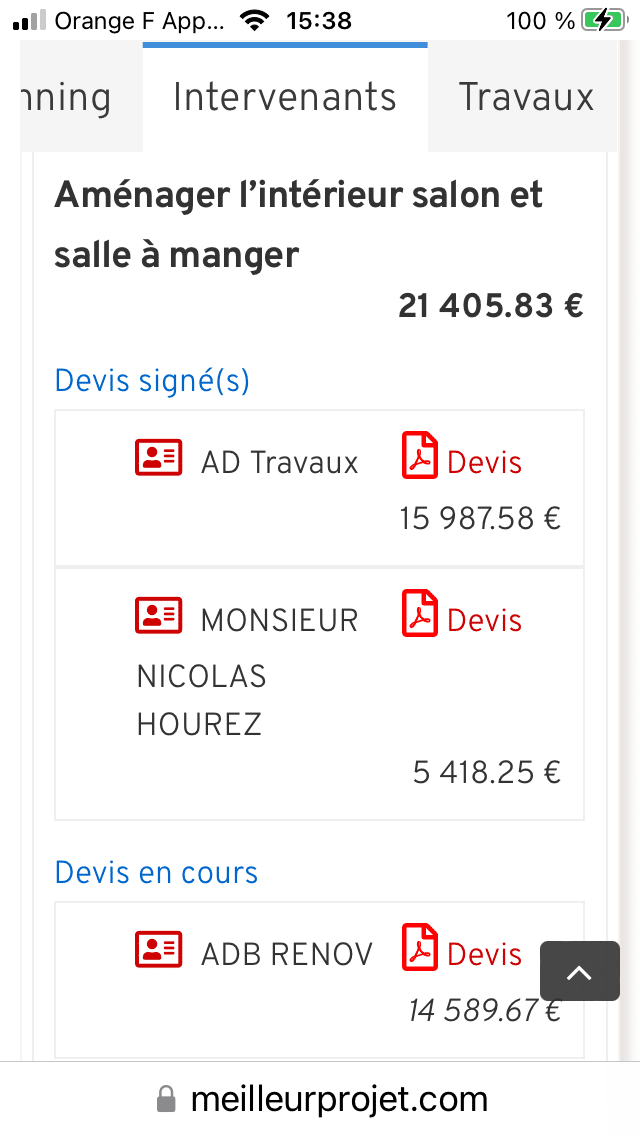
Task: Click the red Devis link for AD Travaux
Action: click(484, 463)
